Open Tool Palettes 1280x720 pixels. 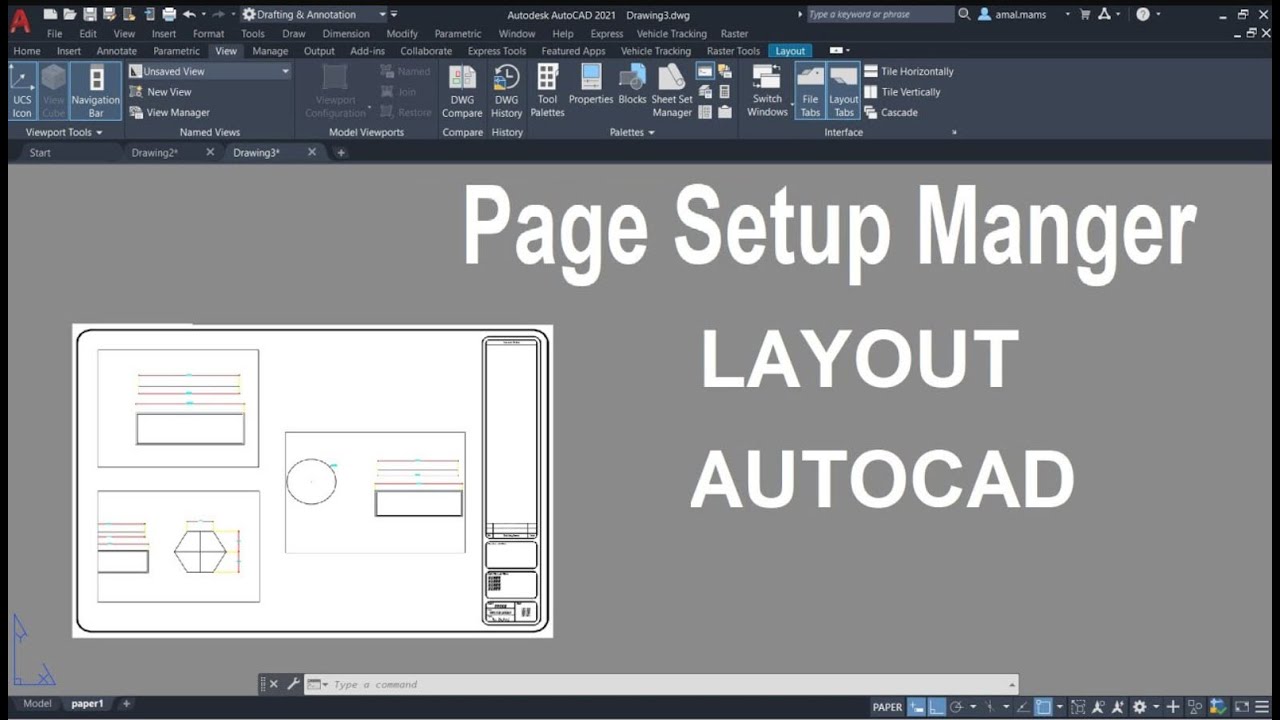point(547,91)
